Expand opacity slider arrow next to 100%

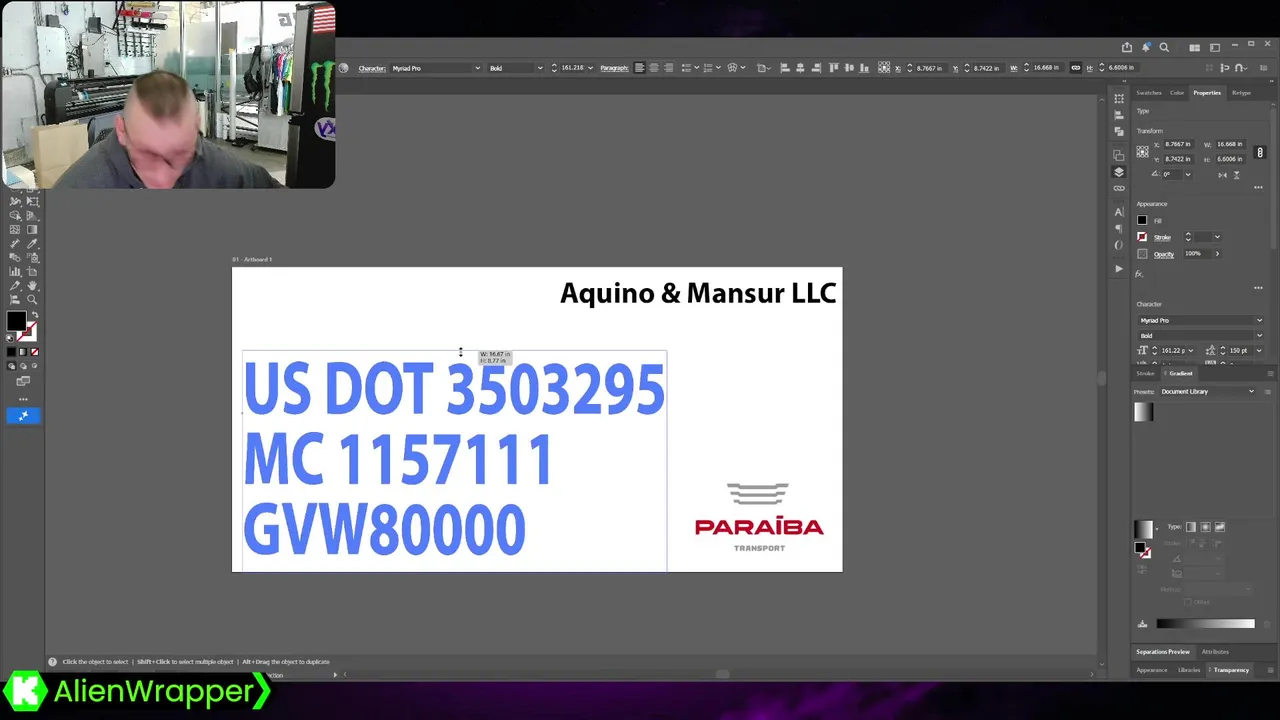(x=1217, y=253)
